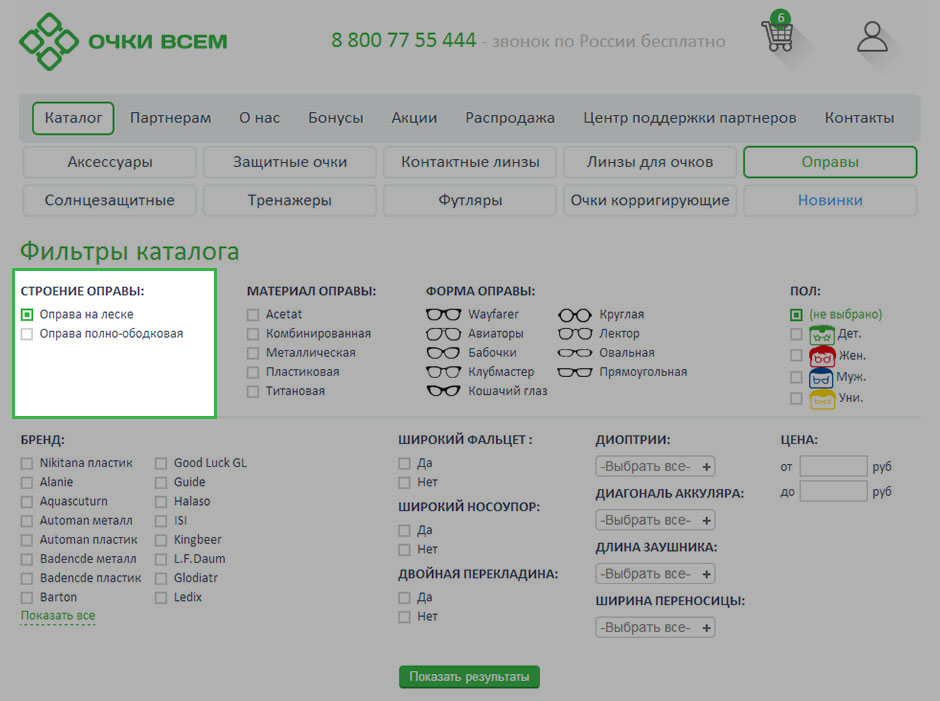Click the Показать результаты button
940x701 pixels.
pyautogui.click(x=469, y=677)
